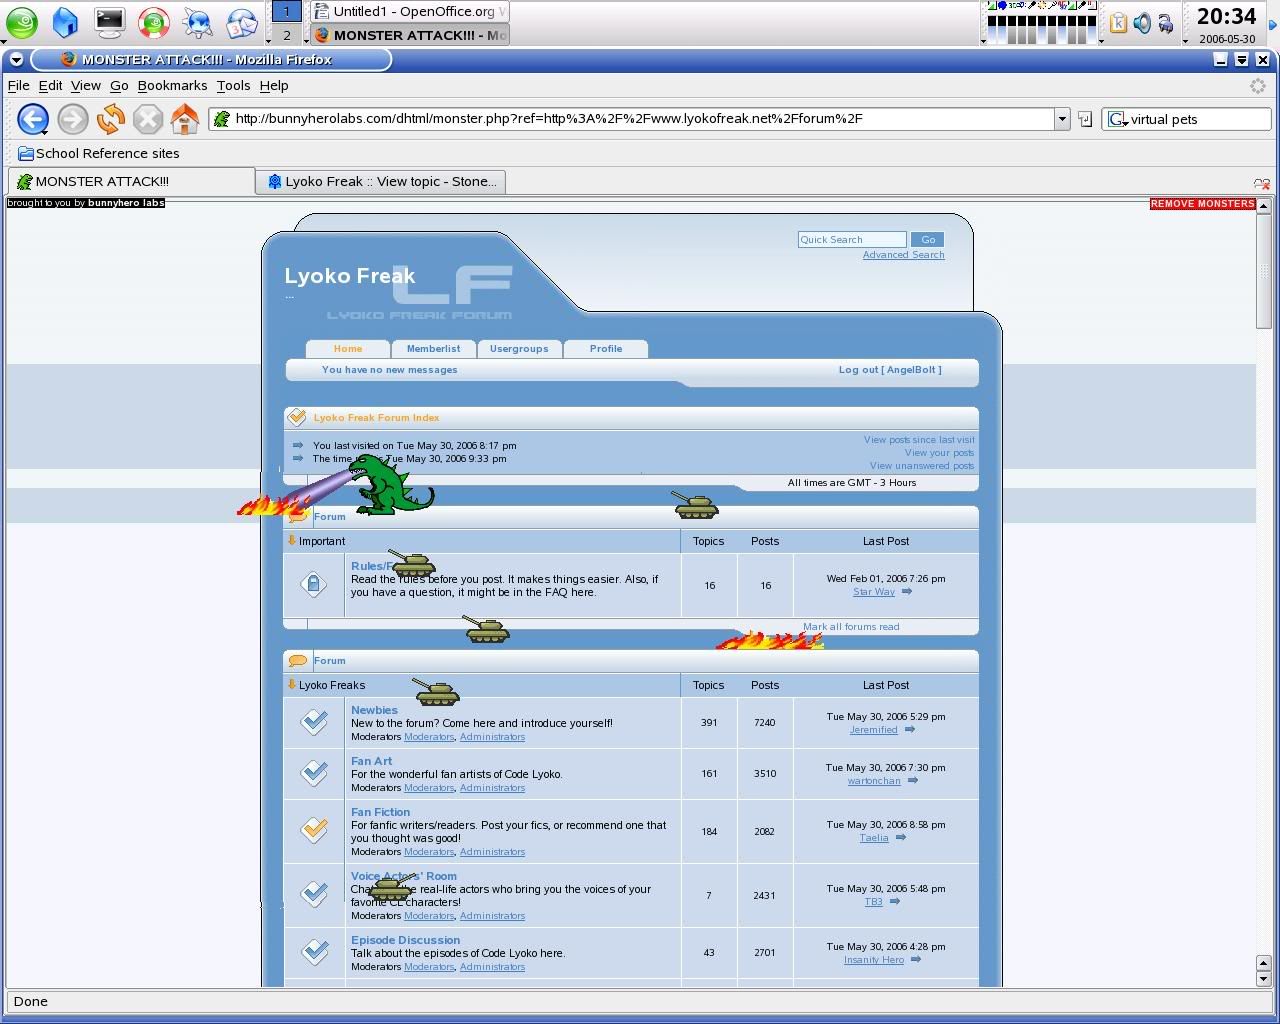Image resolution: width=1280 pixels, height=1024 pixels.
Task: Click the virtual pets search field
Action: 1188,119
